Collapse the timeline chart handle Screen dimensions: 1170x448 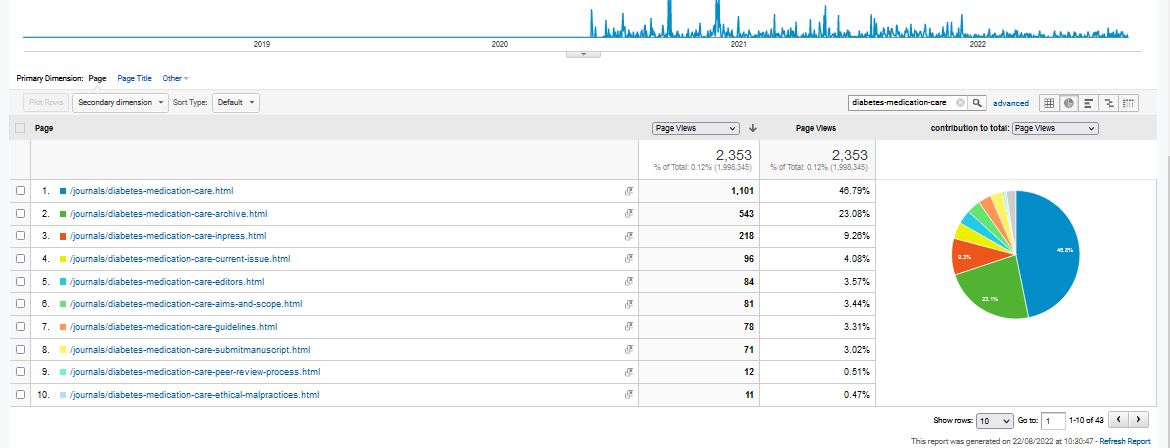584,54
